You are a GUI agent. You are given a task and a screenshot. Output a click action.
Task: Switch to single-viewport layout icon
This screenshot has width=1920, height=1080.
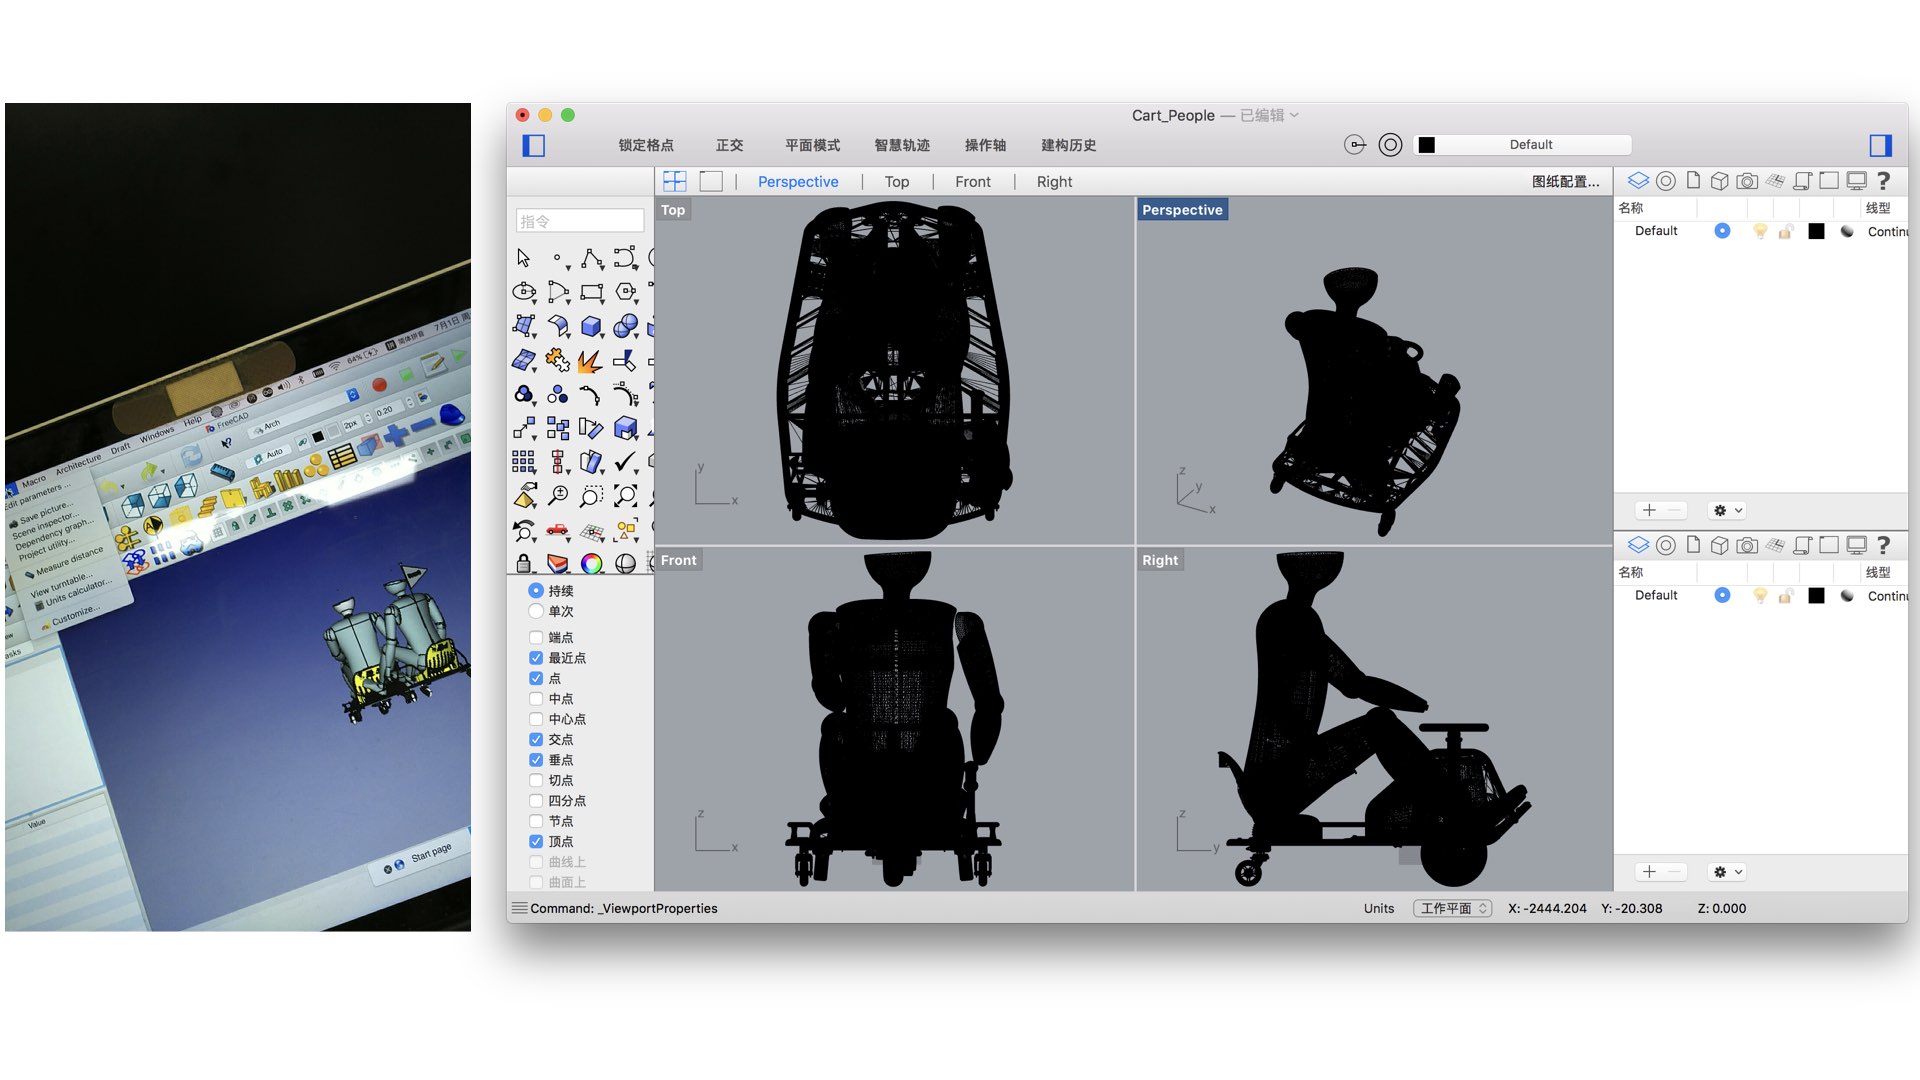711,181
